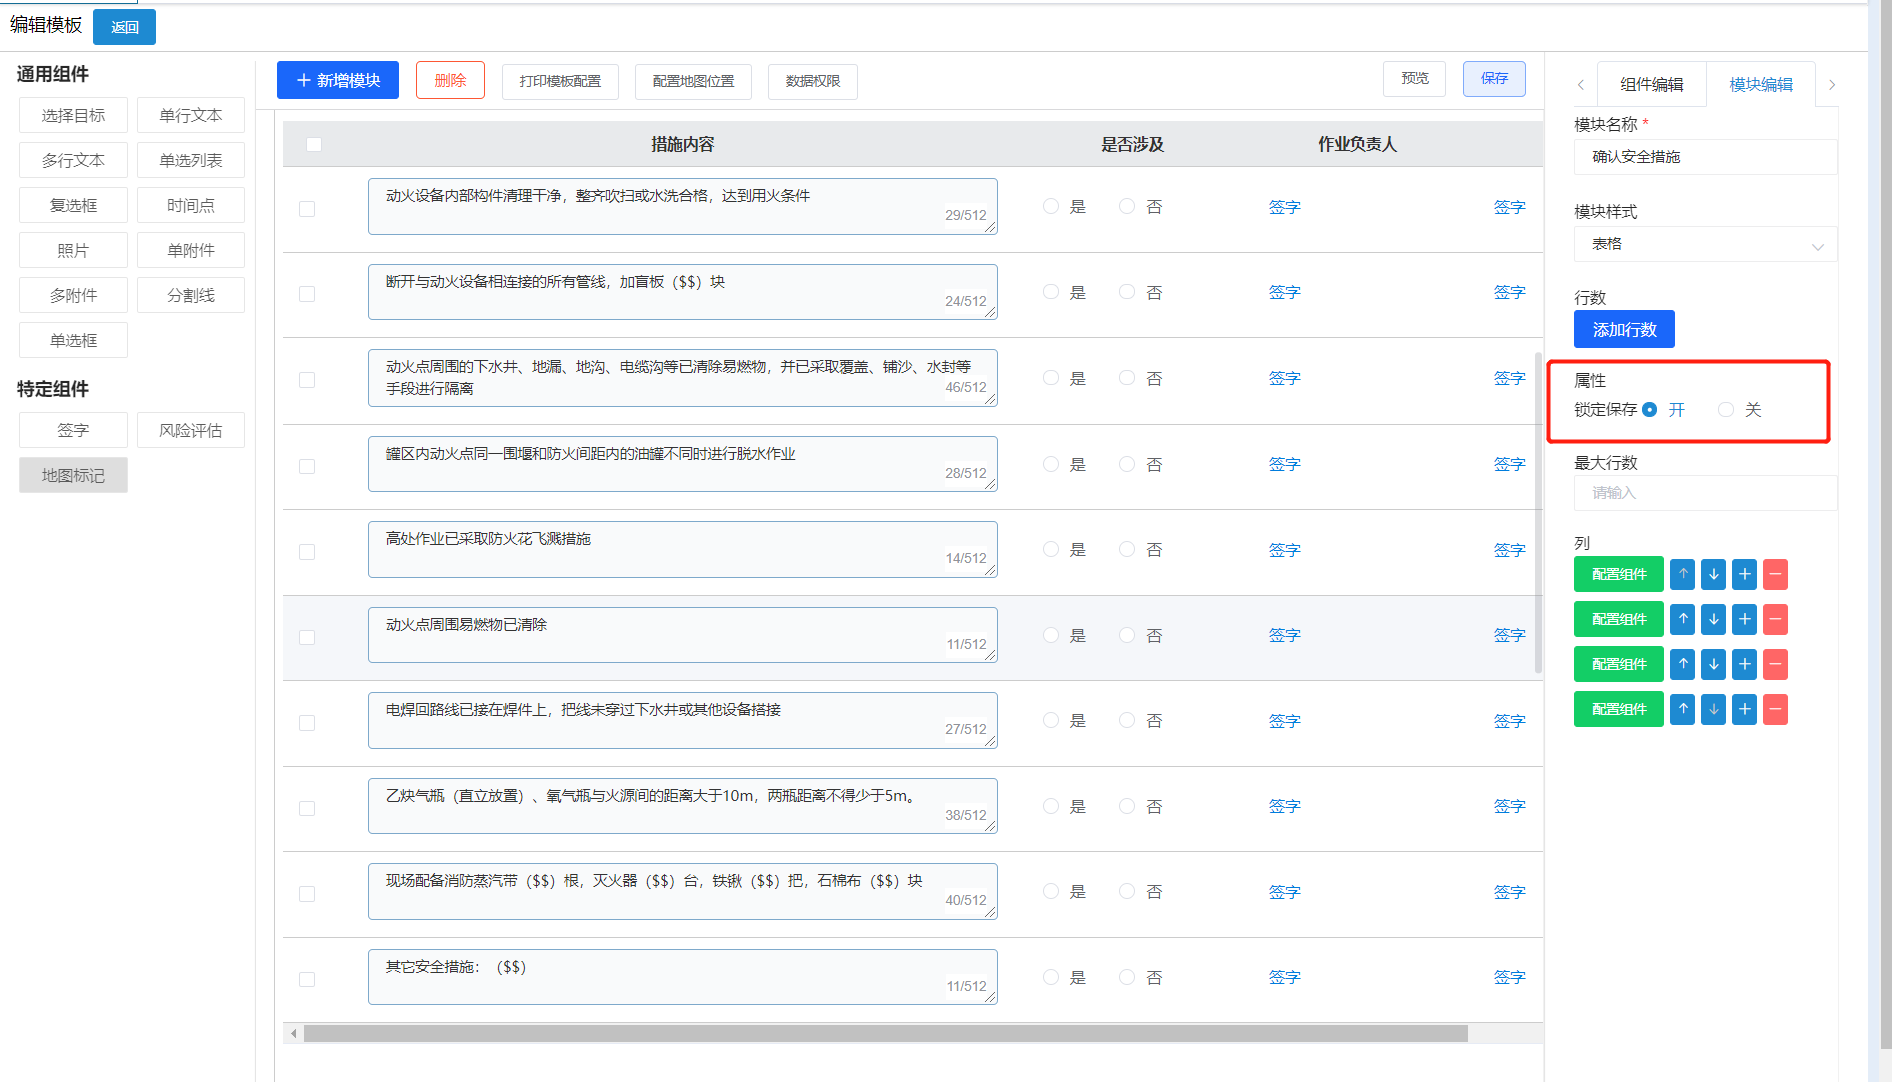Screen dimensions: 1892x1082
Task: Add 单行文本 component
Action: tap(191, 115)
